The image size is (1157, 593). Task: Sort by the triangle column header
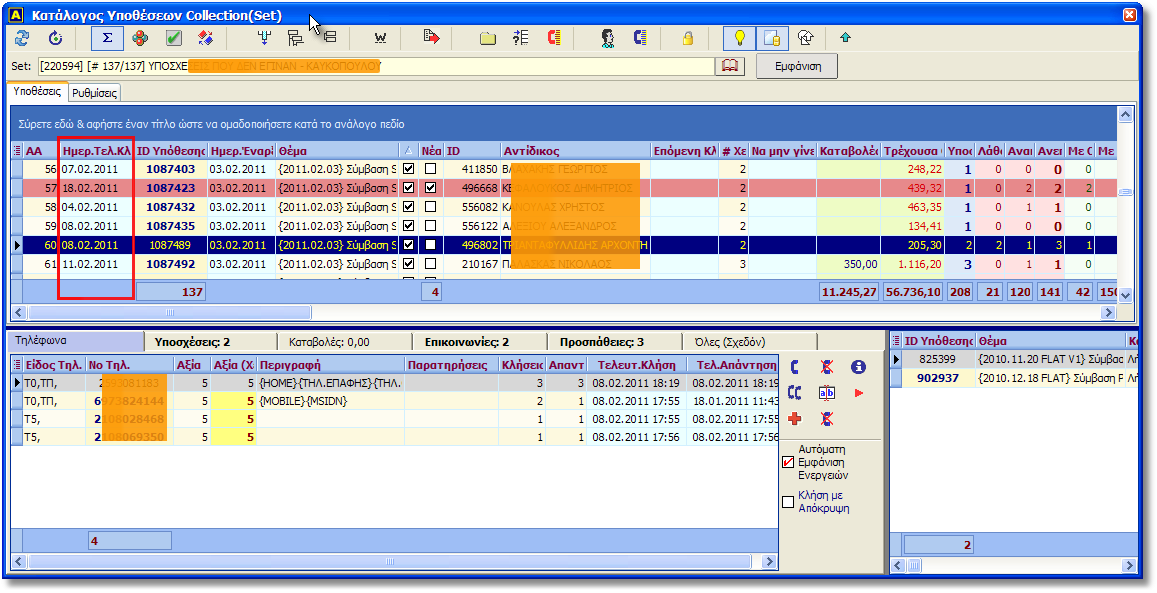(409, 150)
